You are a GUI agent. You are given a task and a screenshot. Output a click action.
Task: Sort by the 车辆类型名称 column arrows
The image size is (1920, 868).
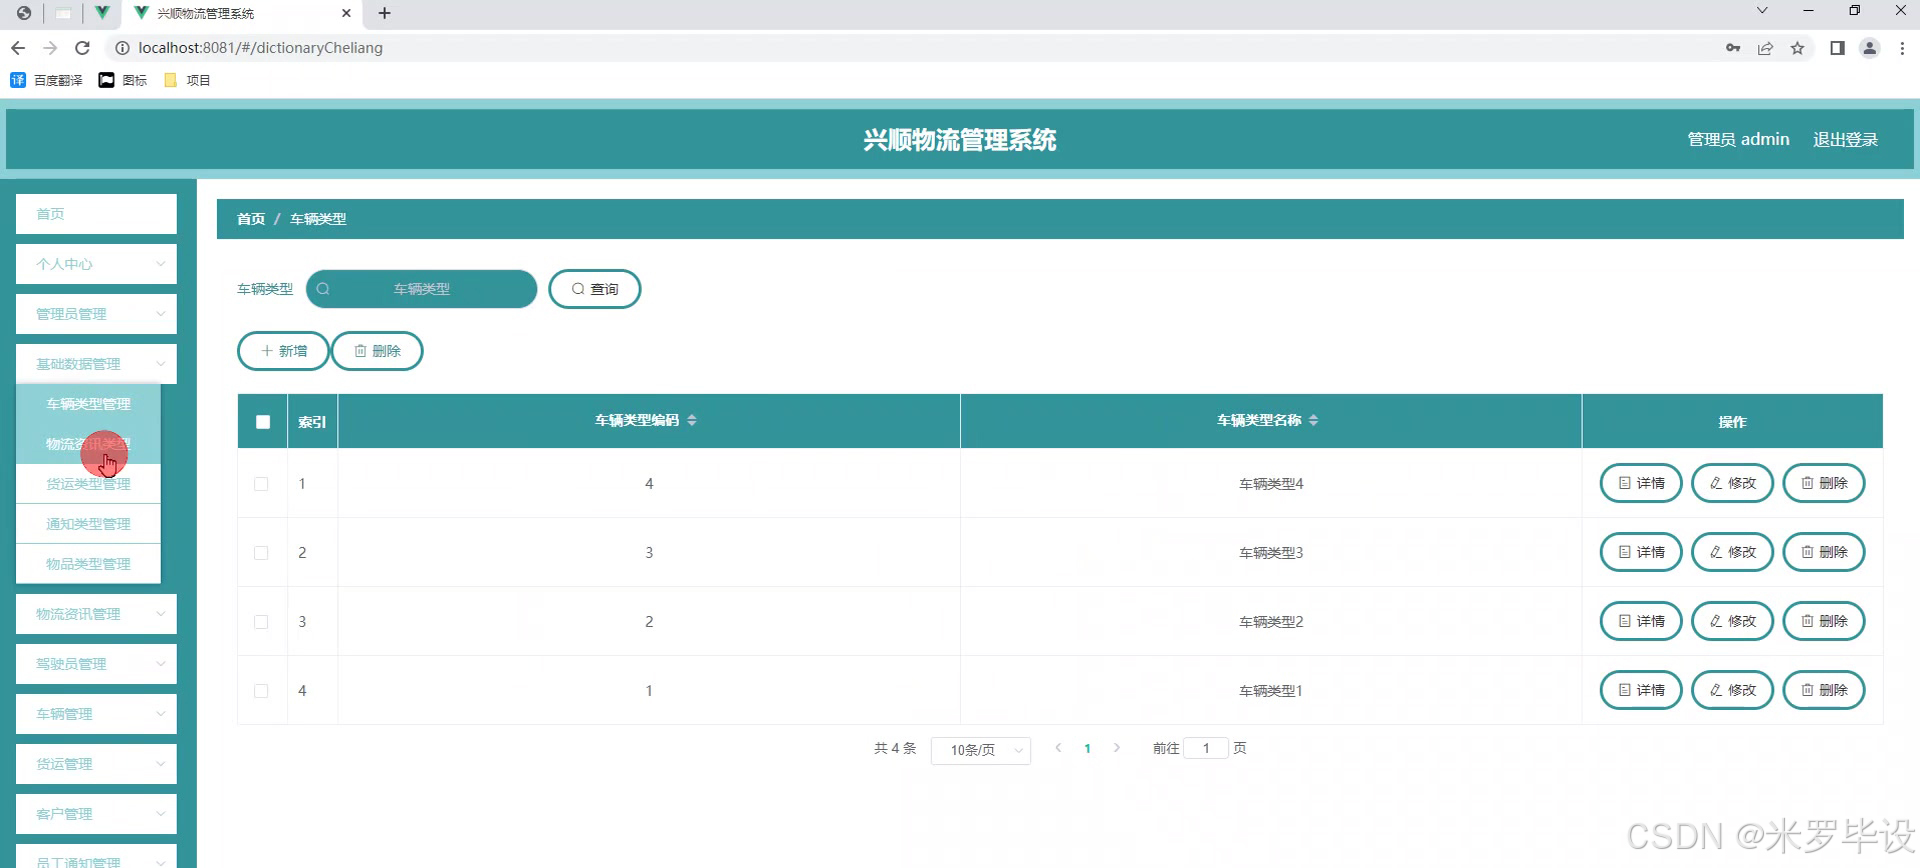click(x=1314, y=421)
